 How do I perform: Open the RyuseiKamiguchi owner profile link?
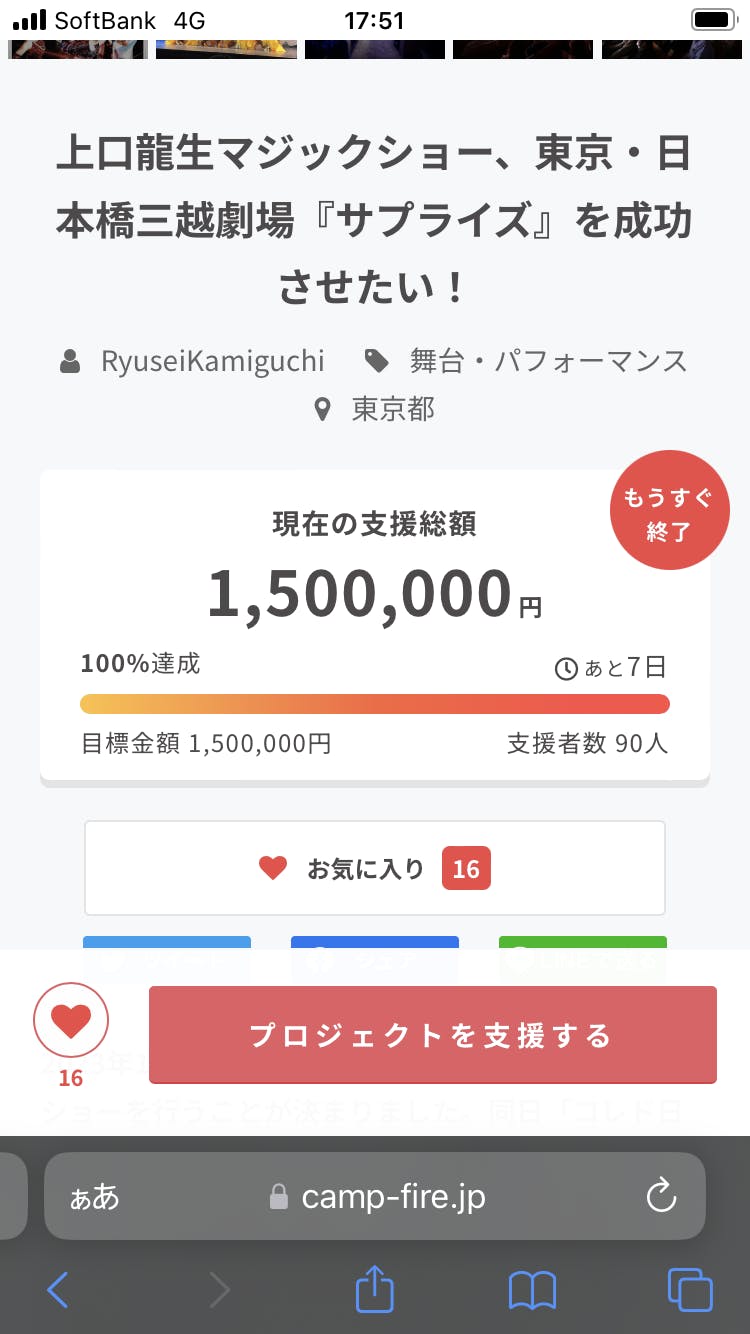pos(212,361)
